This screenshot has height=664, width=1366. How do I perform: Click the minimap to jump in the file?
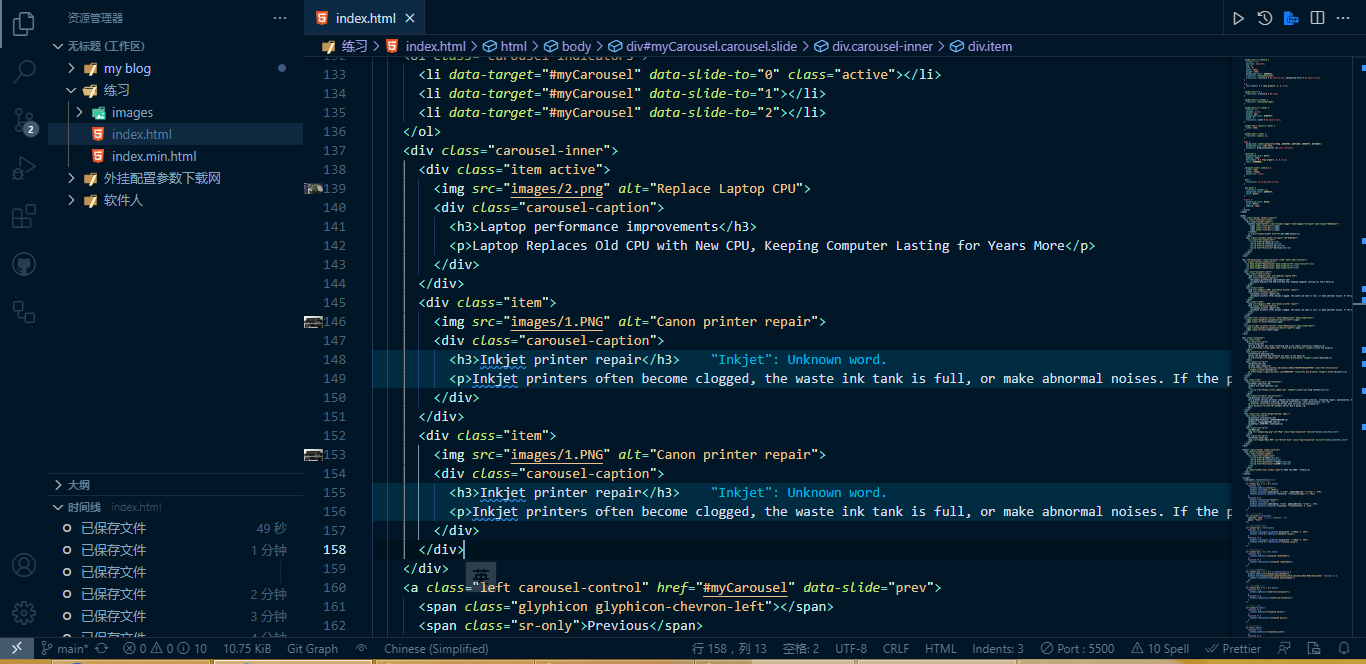(x=1296, y=300)
